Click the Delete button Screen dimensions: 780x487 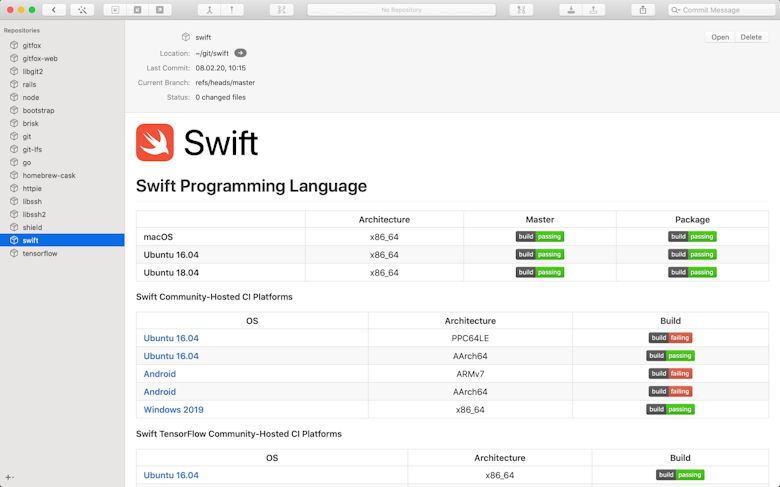click(x=751, y=37)
